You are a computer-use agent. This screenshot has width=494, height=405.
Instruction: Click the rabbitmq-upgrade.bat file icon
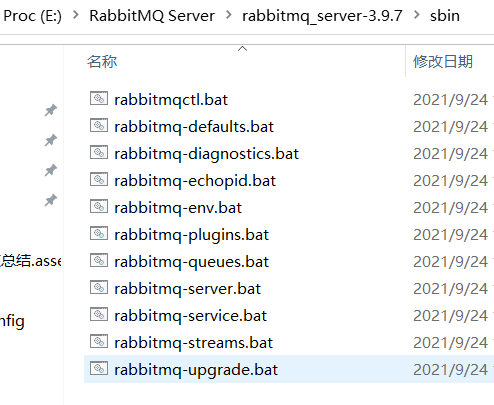(x=99, y=369)
